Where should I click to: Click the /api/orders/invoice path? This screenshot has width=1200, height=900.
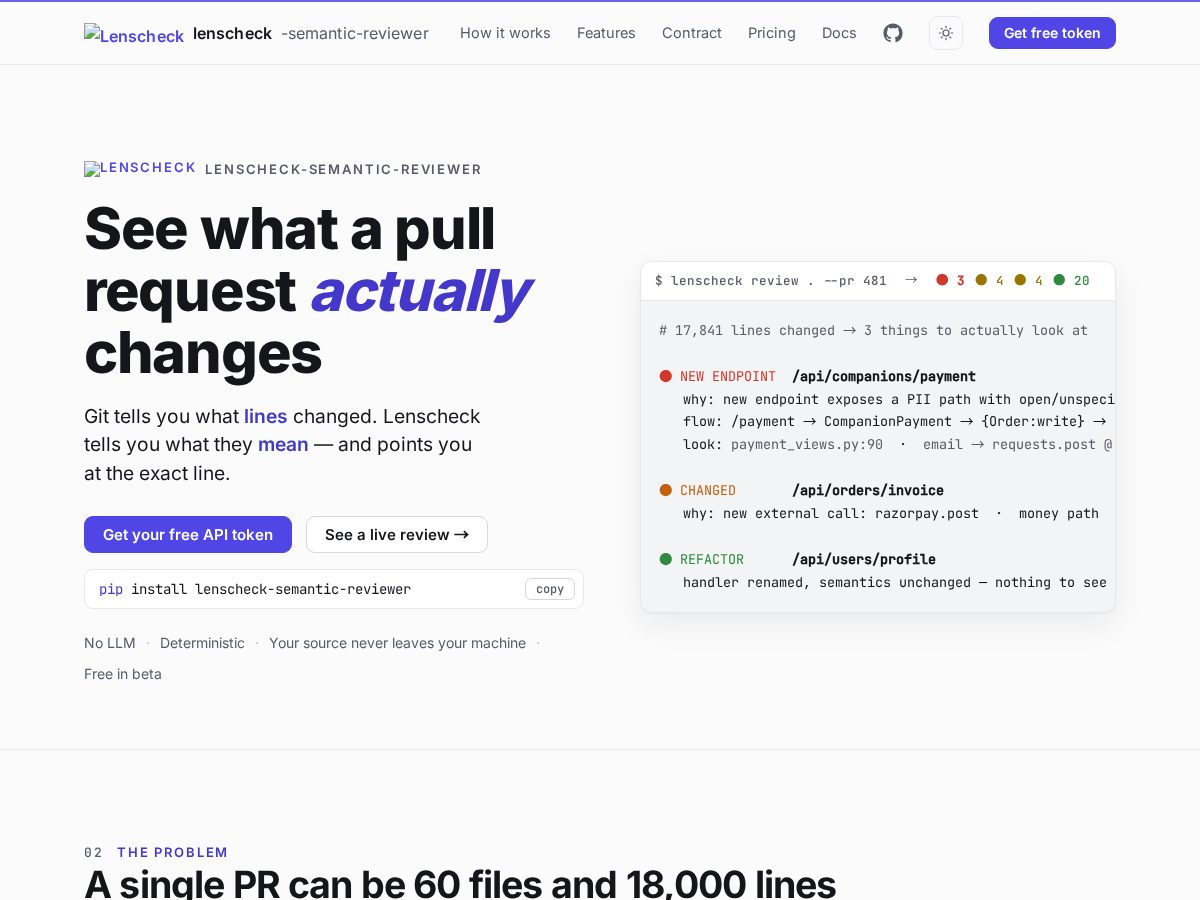coord(868,491)
